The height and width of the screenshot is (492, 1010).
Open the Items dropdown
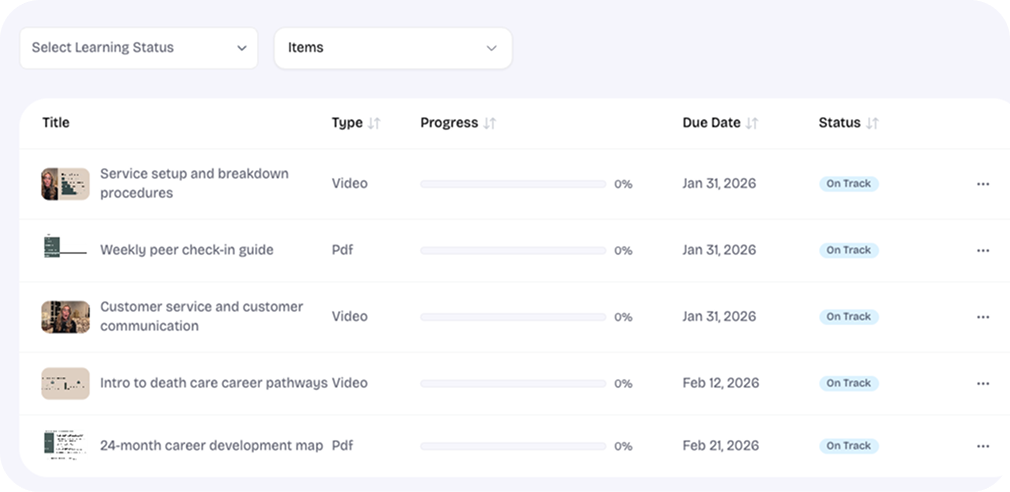coord(393,48)
